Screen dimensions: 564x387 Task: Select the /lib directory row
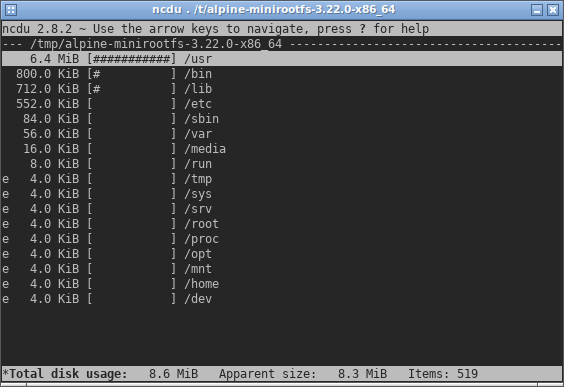pyautogui.click(x=282, y=89)
